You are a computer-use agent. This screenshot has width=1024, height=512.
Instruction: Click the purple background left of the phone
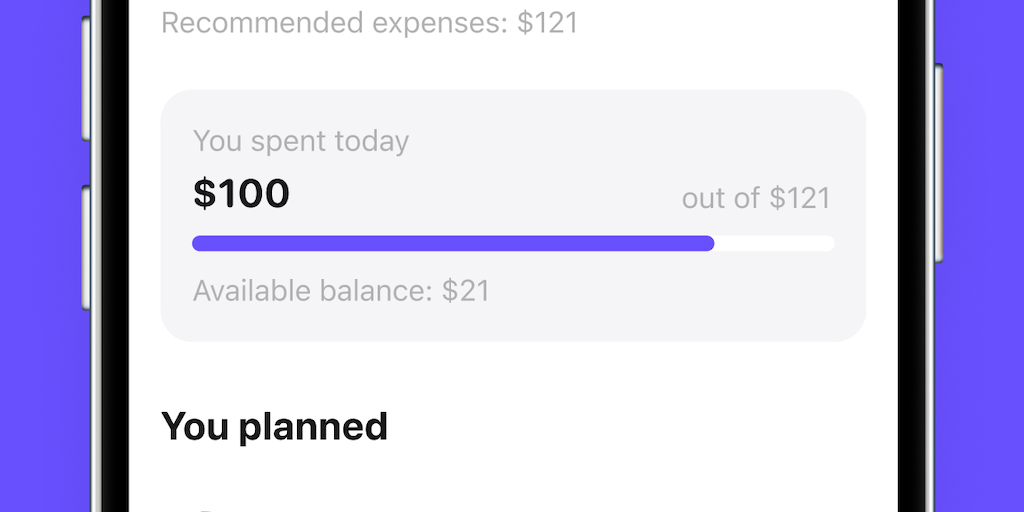(x=40, y=256)
